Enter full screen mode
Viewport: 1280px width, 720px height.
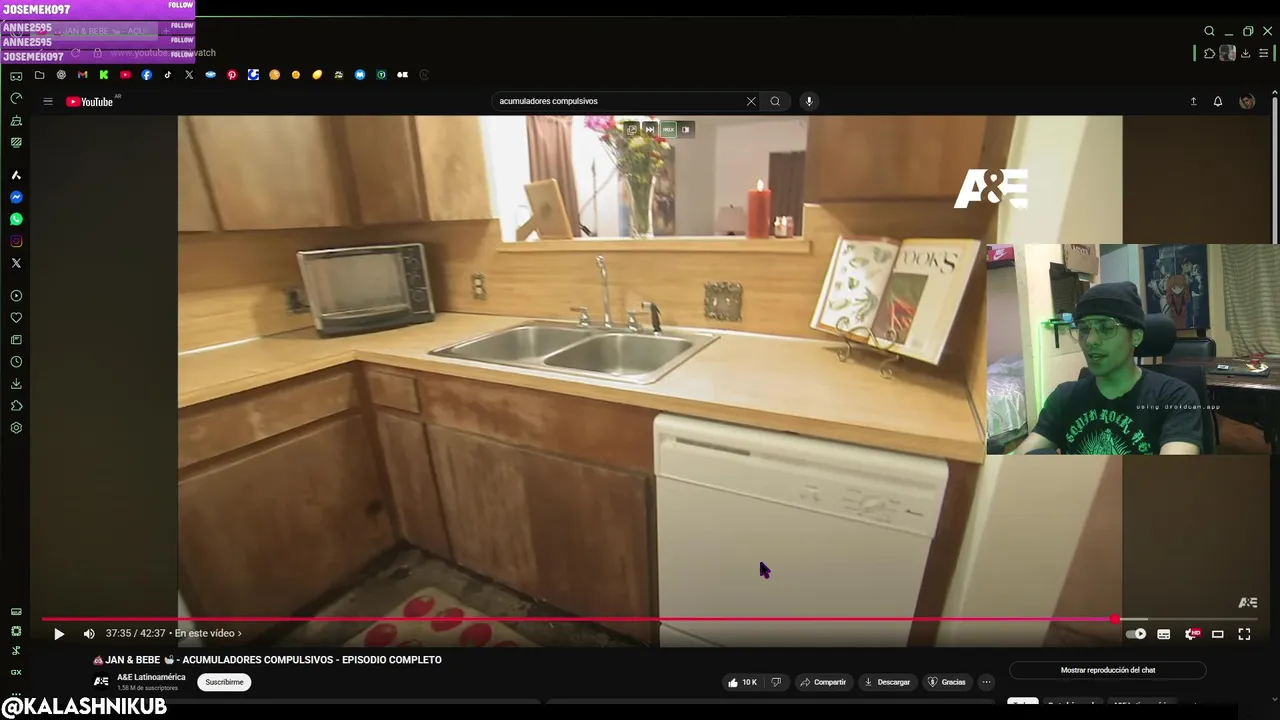tap(1244, 634)
